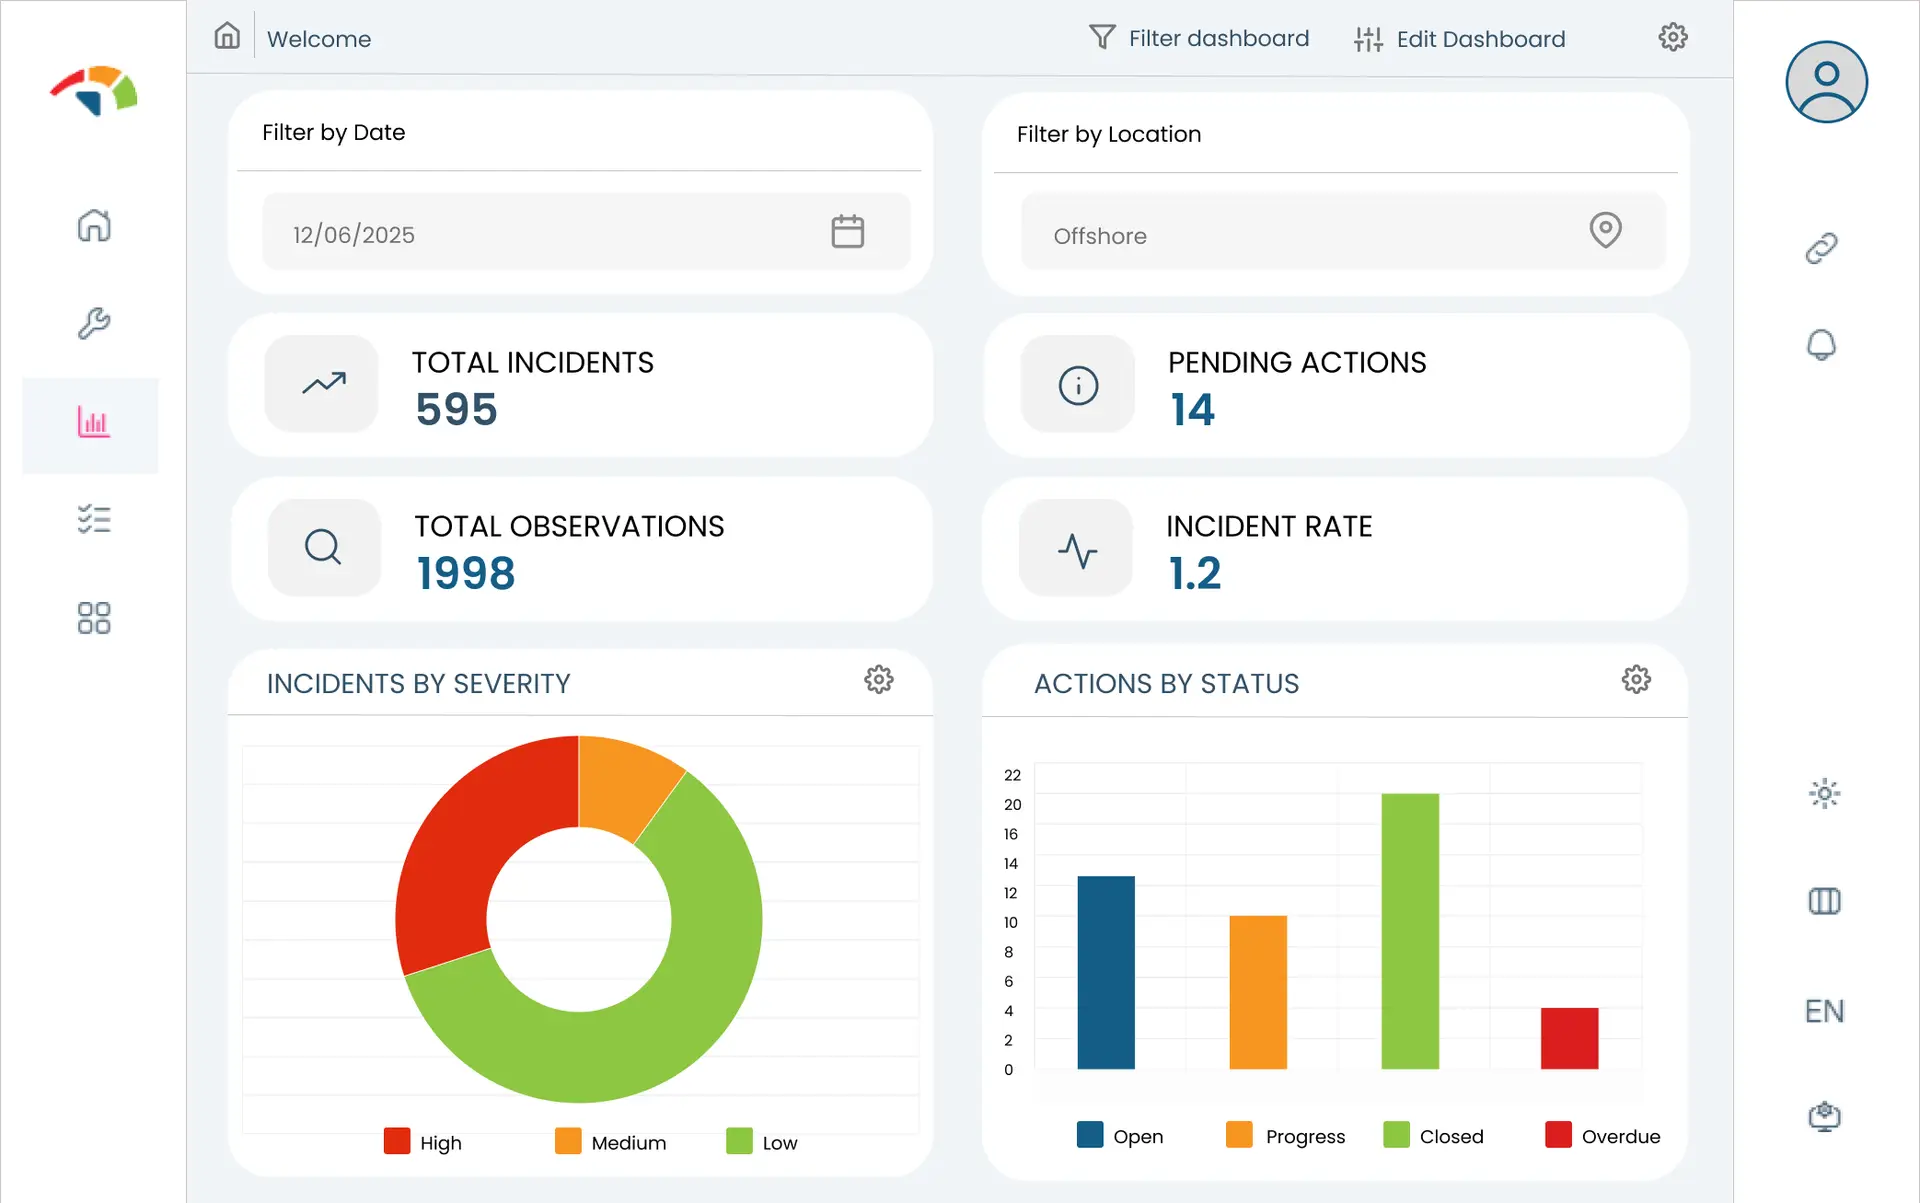Open the grid apps sidebar icon

point(94,618)
